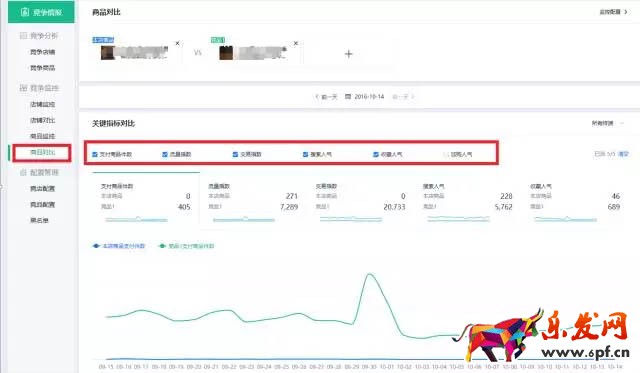Click the 关键指标对比 section title
This screenshot has width=640, height=373.
coord(113,123)
